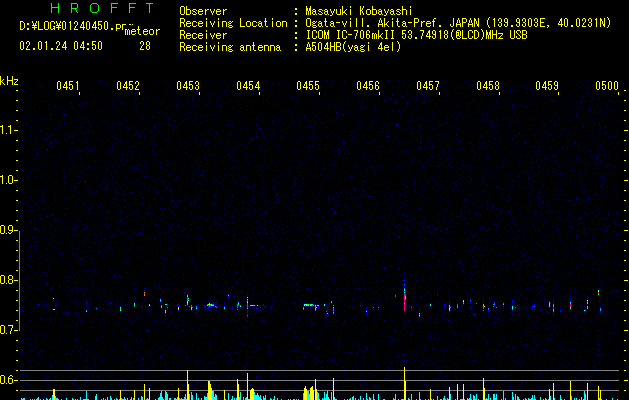
Task: Click the 0455 time marker
Action: click(308, 86)
